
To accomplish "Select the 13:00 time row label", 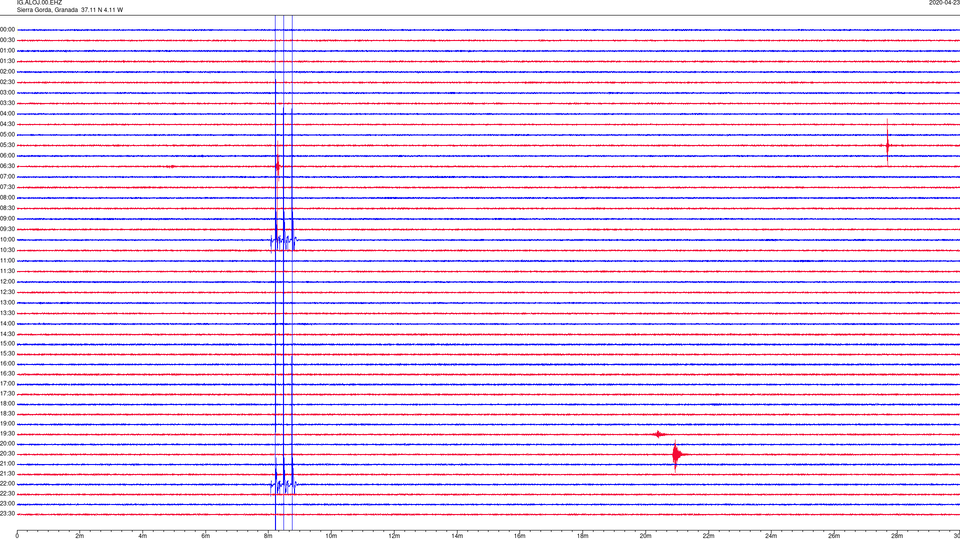I will pos(7,302).
